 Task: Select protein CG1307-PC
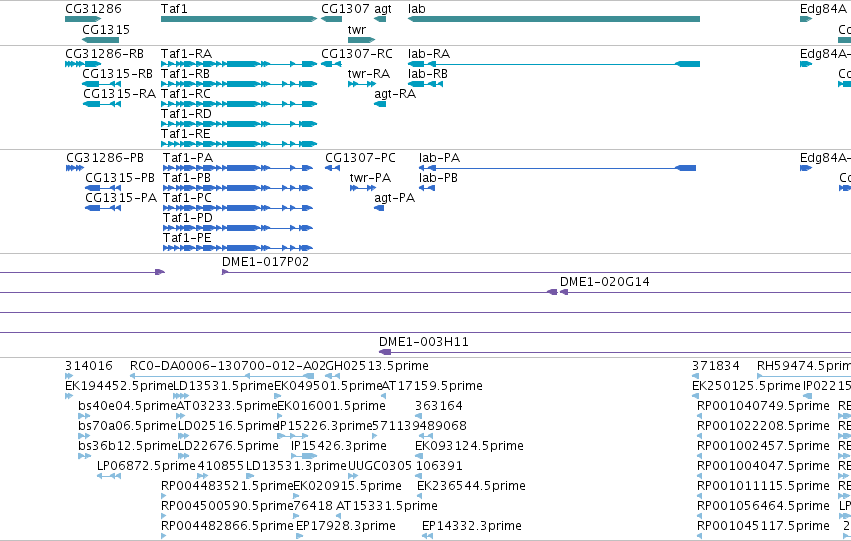[333, 168]
